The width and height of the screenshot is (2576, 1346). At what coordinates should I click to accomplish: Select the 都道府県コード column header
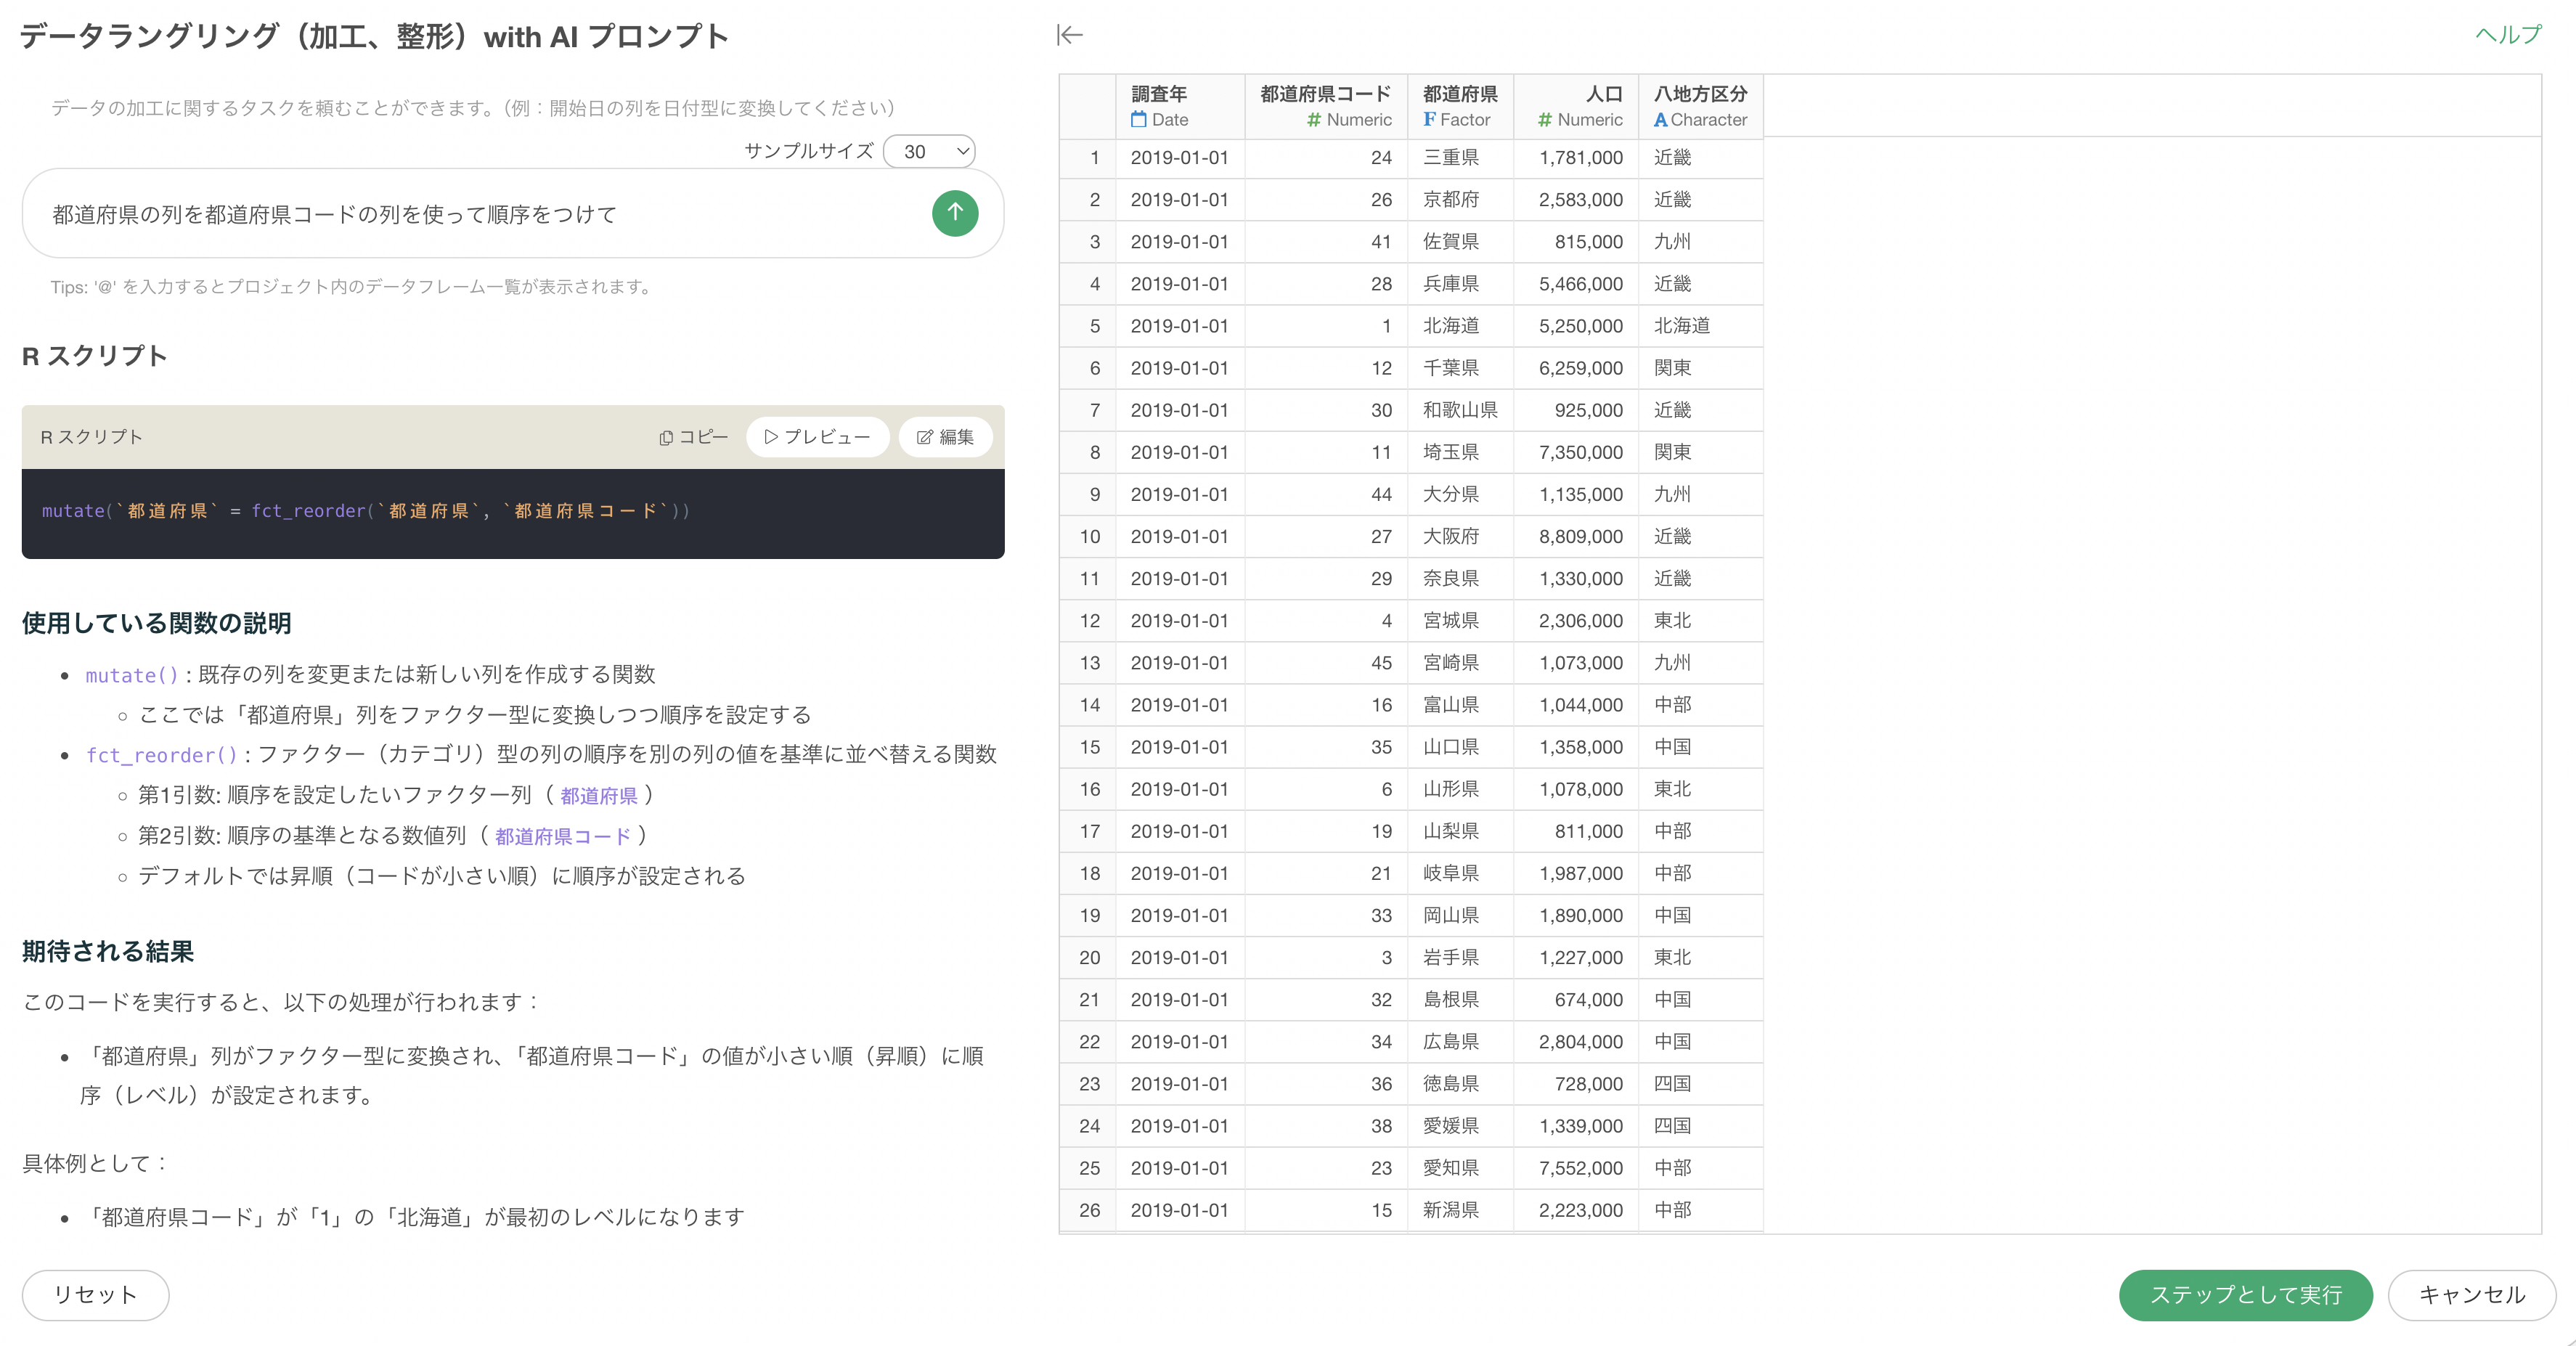click(x=1325, y=106)
